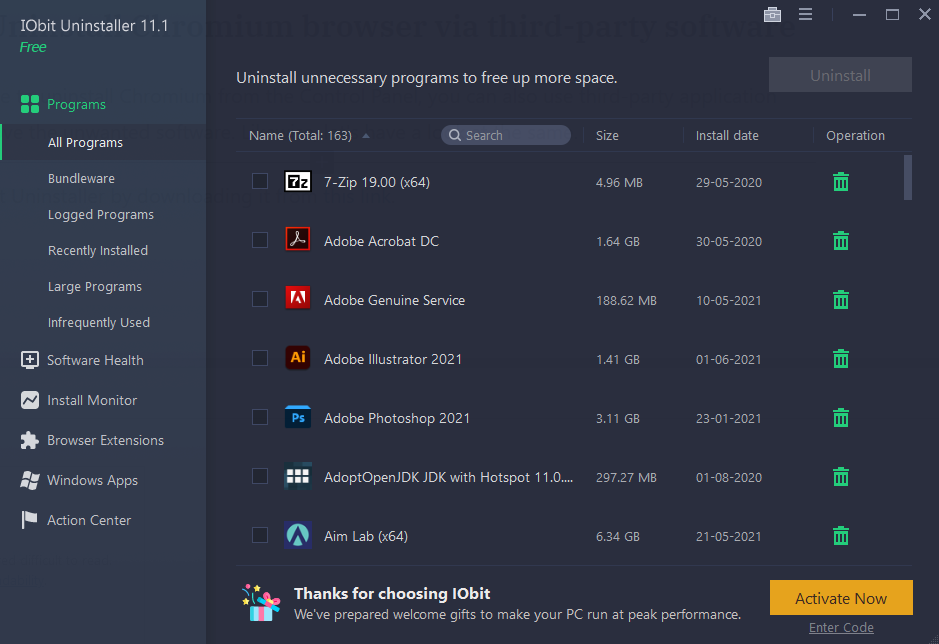Open the hamburger menu in the title bar
Viewport: 939px width, 644px height.
coord(805,14)
